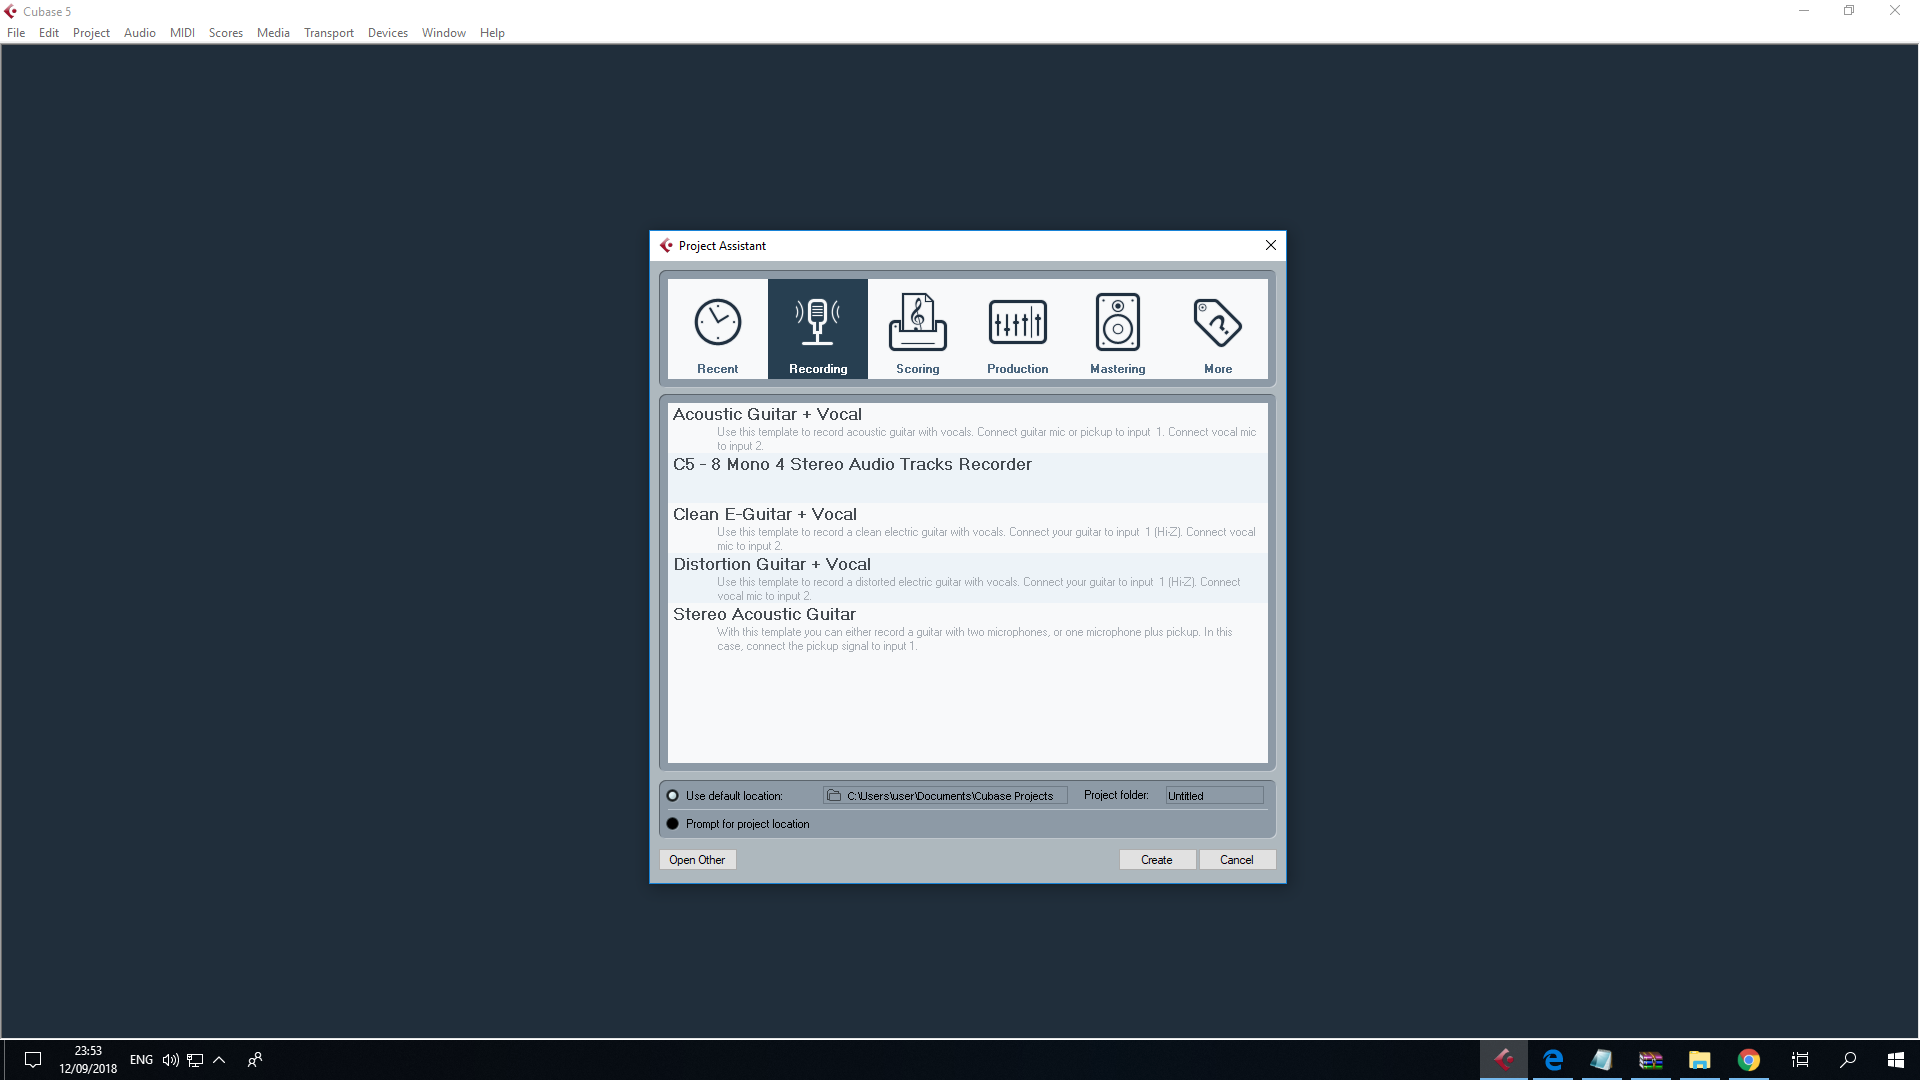Select the Recording microphone category
Screen dimensions: 1920x1080
817,329
